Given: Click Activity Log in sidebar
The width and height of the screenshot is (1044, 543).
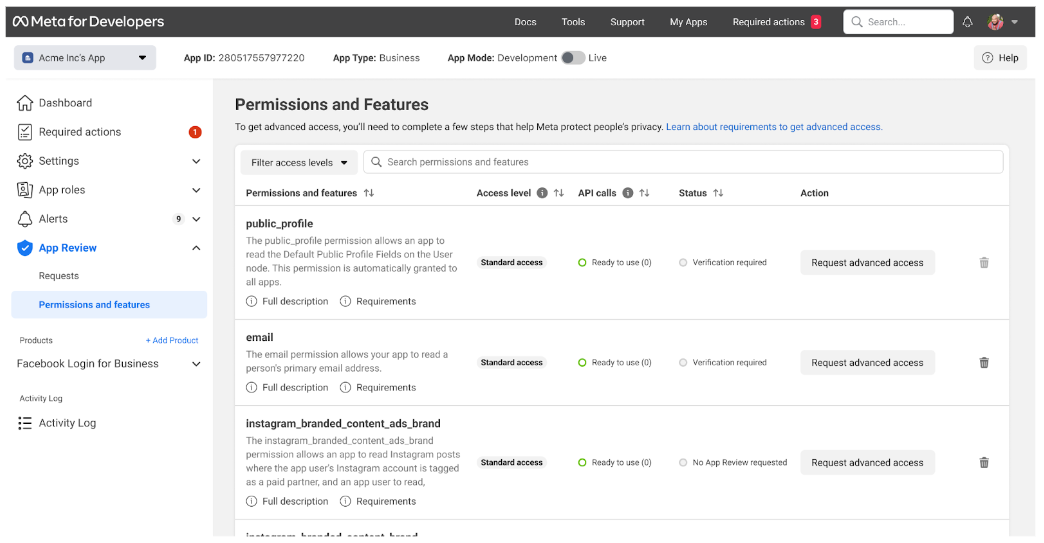Looking at the screenshot, I should click(67, 423).
